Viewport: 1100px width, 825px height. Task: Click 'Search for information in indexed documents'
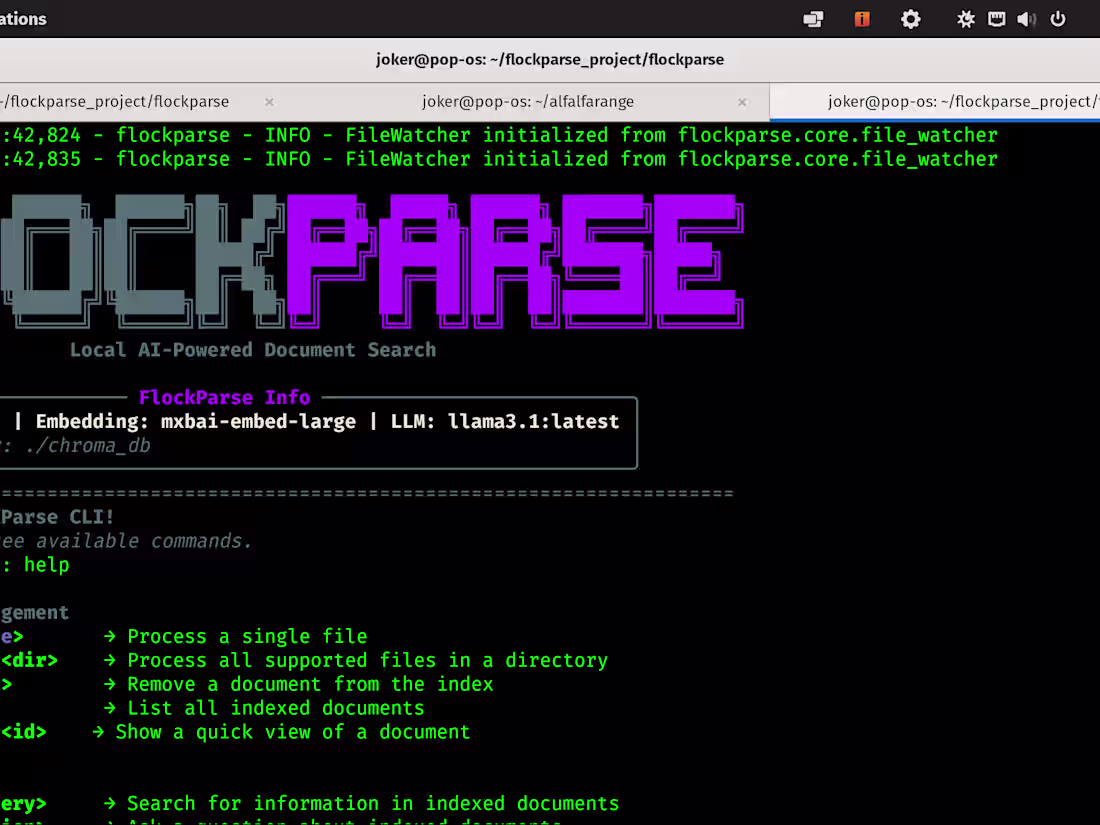(x=373, y=803)
